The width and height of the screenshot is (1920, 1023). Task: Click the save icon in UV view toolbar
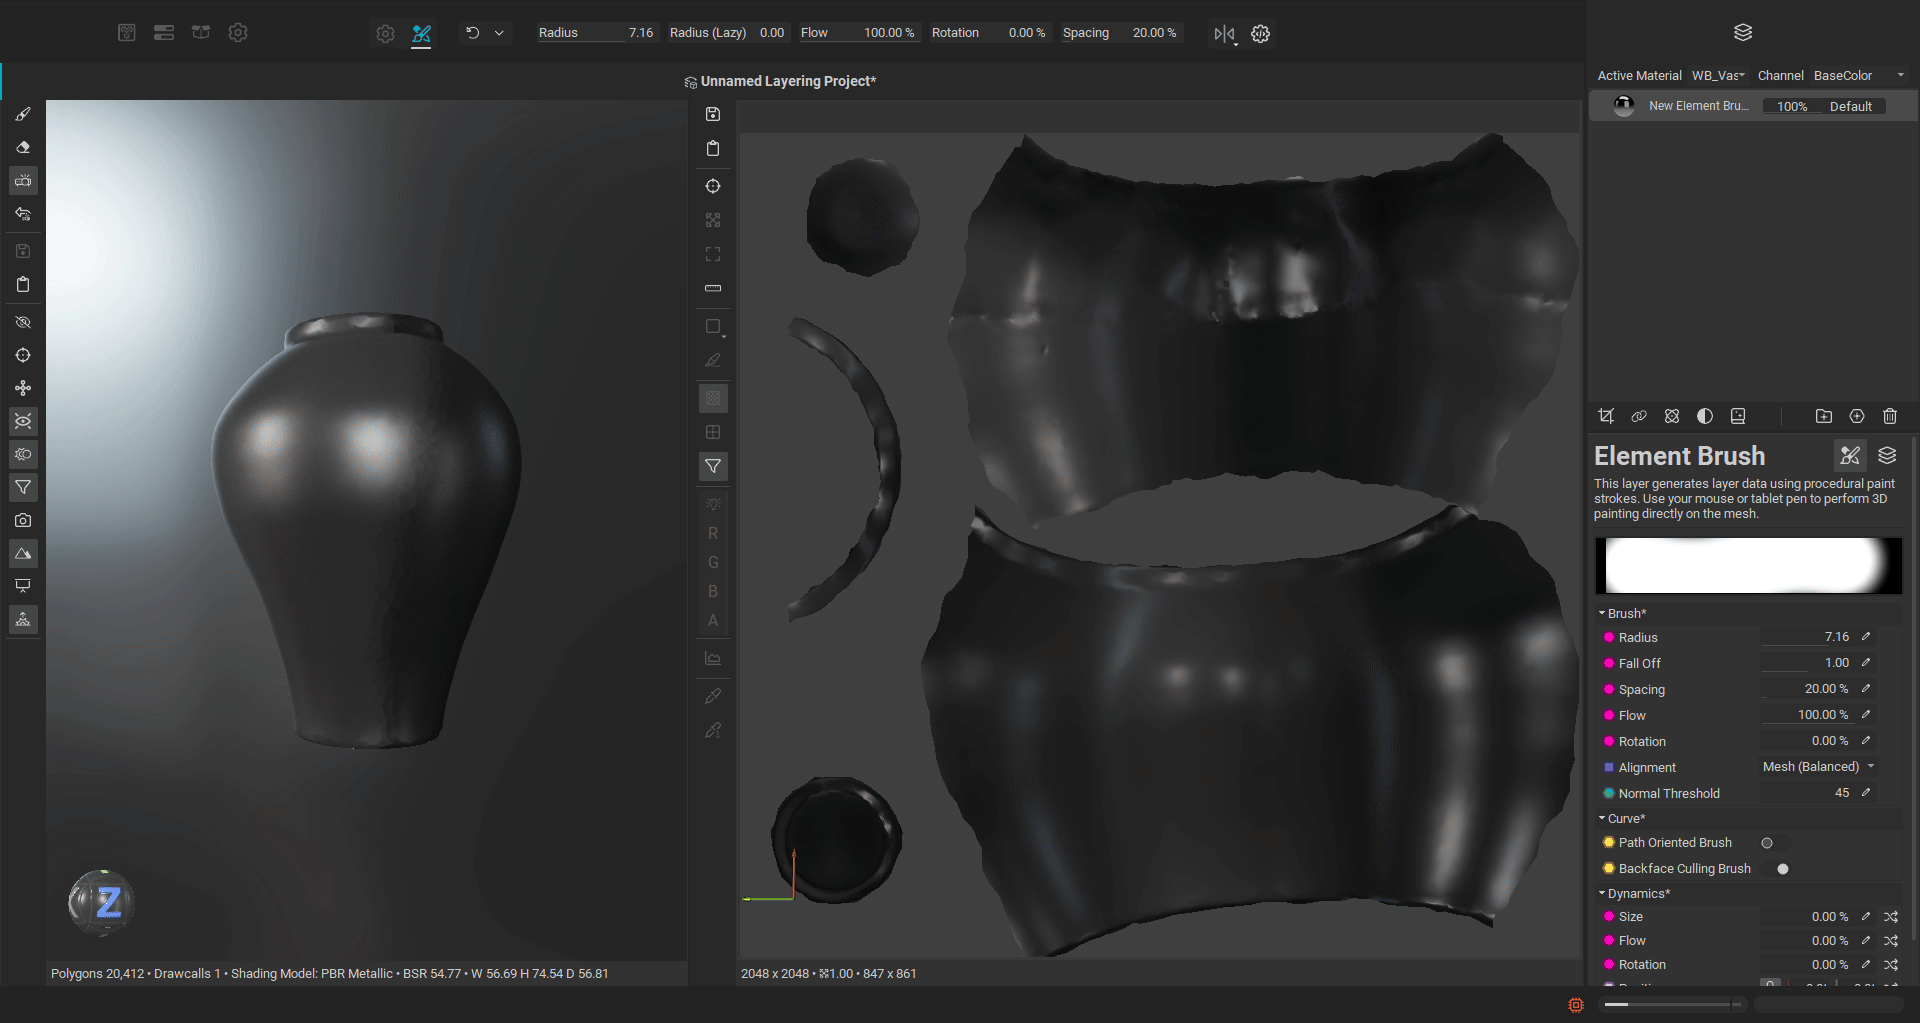click(713, 114)
